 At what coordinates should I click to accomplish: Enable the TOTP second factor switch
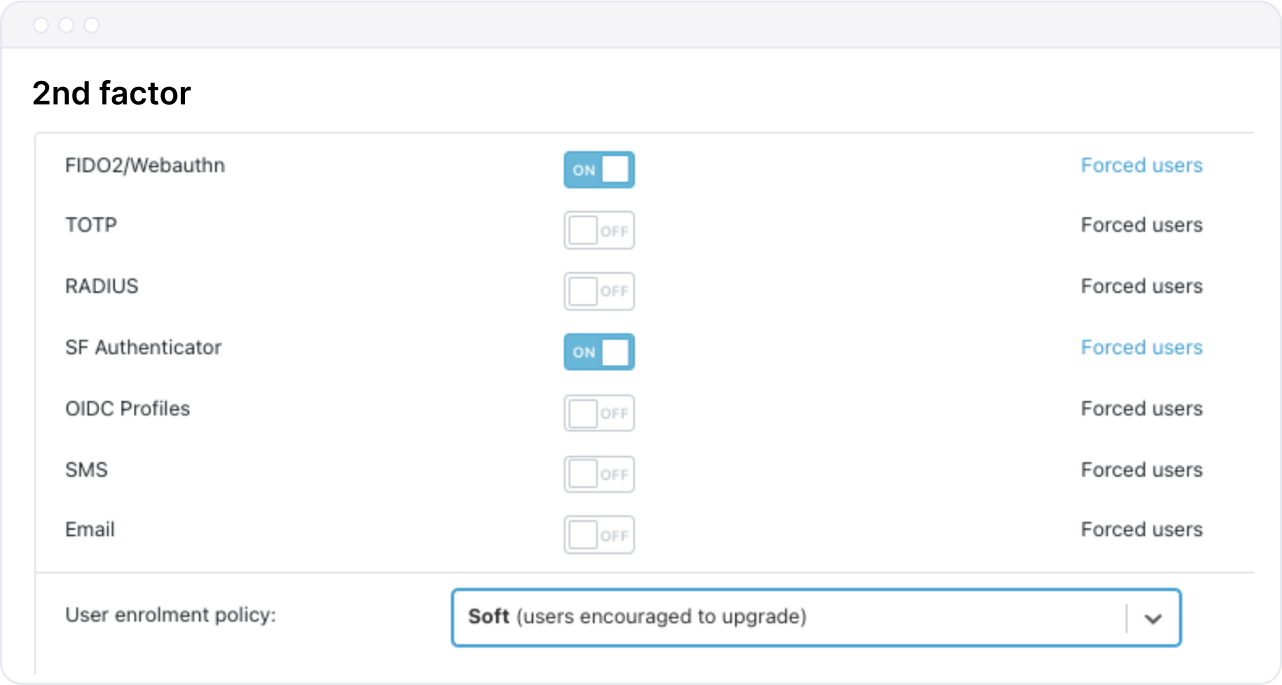(599, 231)
